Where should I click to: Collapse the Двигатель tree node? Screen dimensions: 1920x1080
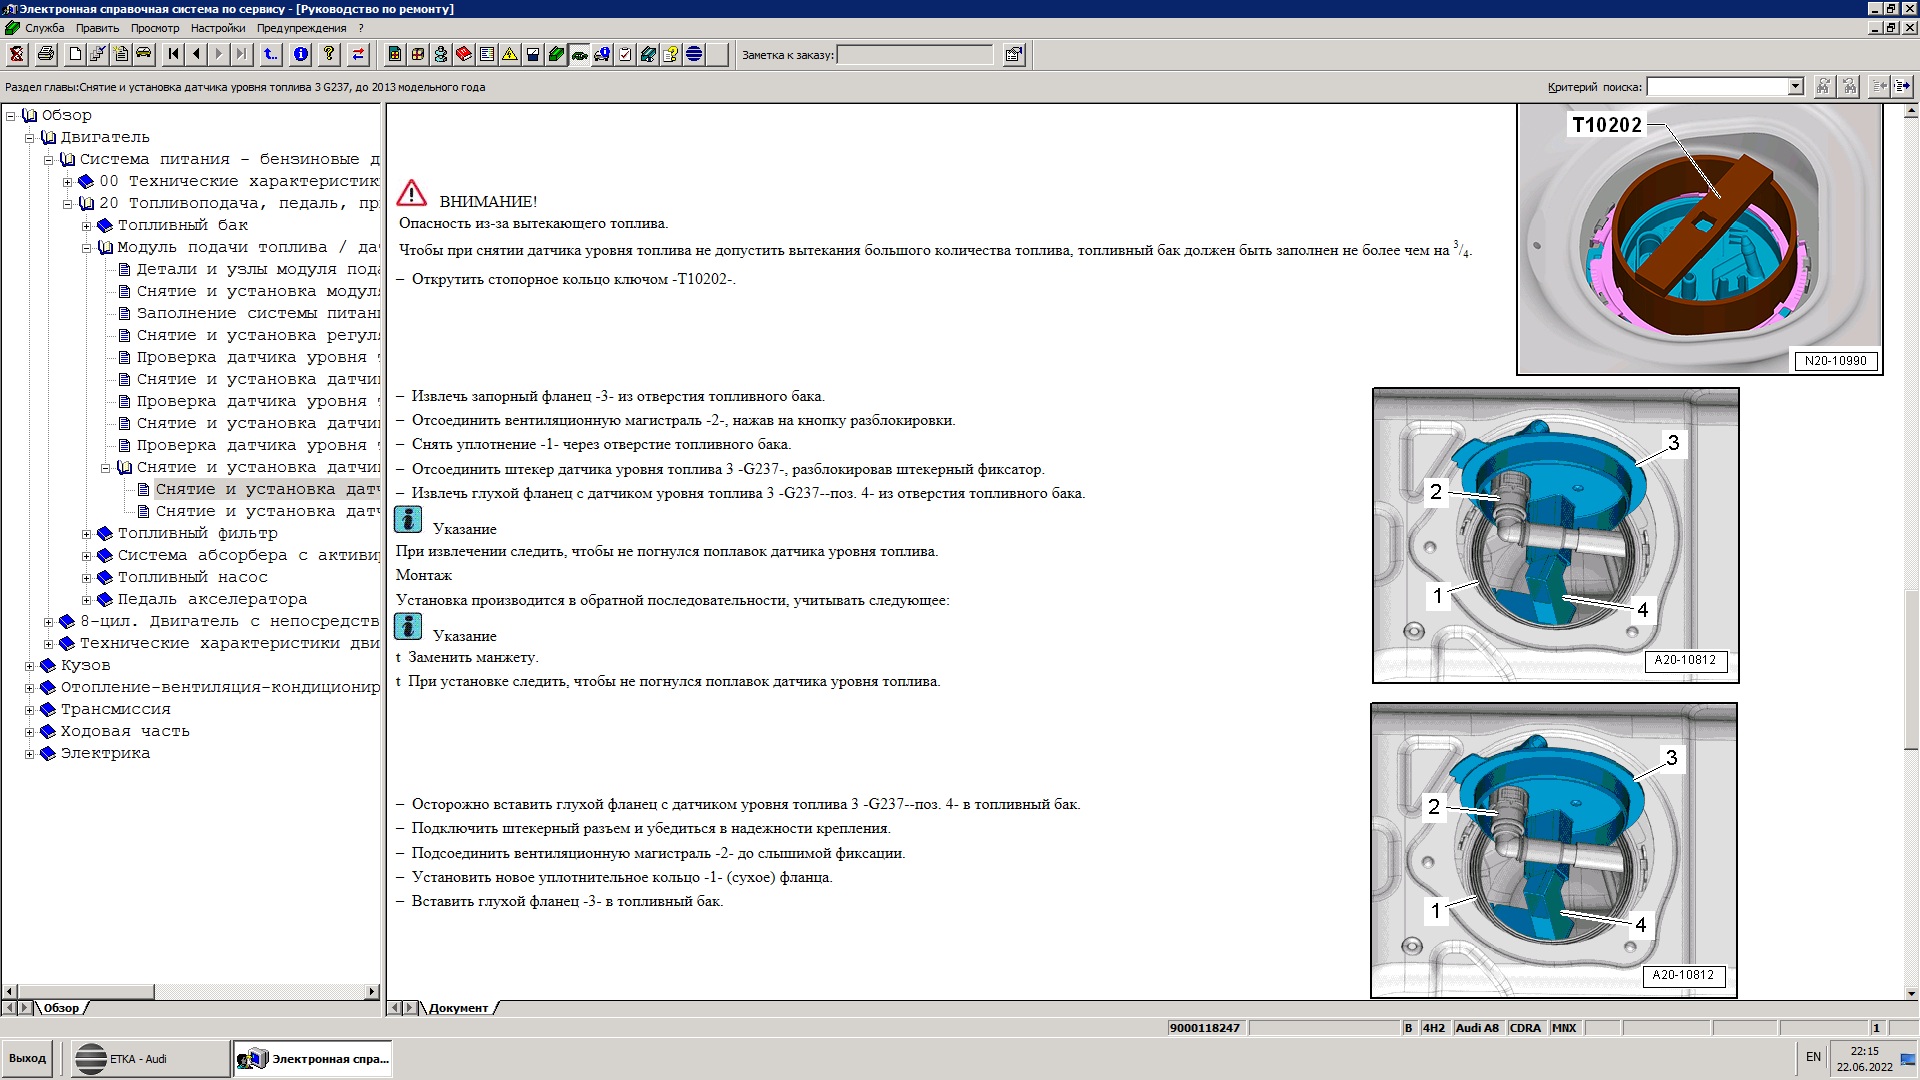pyautogui.click(x=29, y=138)
